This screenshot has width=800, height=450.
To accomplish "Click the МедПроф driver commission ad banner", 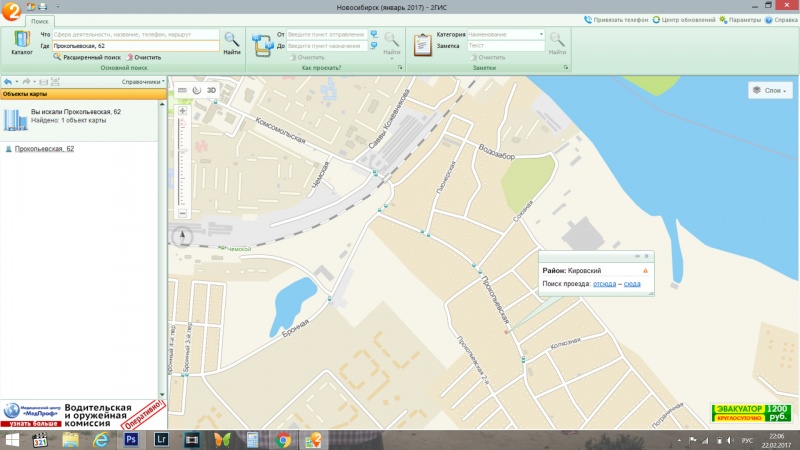I will click(83, 414).
